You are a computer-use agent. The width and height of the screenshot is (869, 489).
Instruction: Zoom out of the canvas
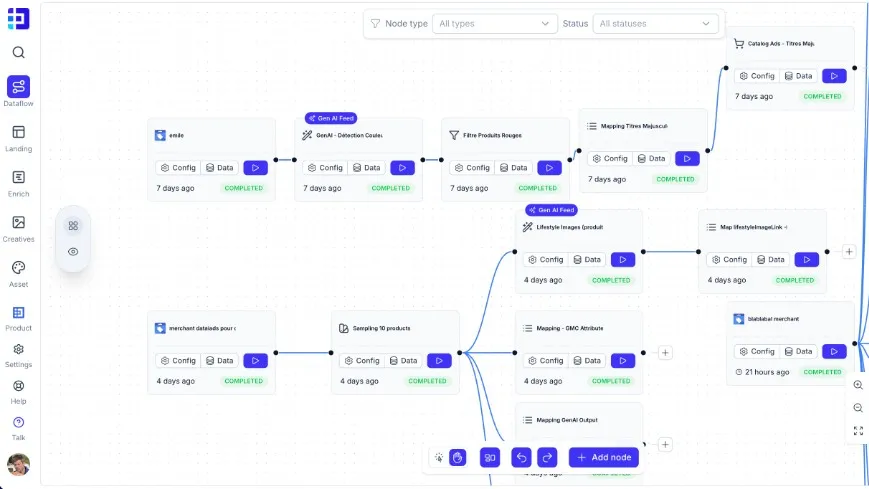coord(858,408)
